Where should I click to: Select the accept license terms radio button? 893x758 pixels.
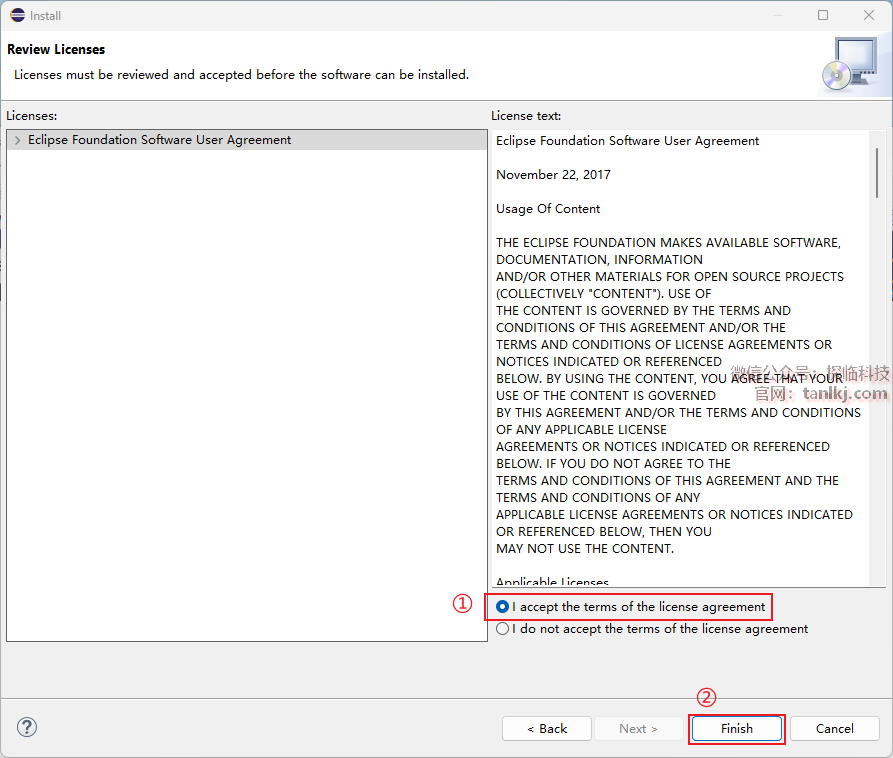click(x=502, y=607)
